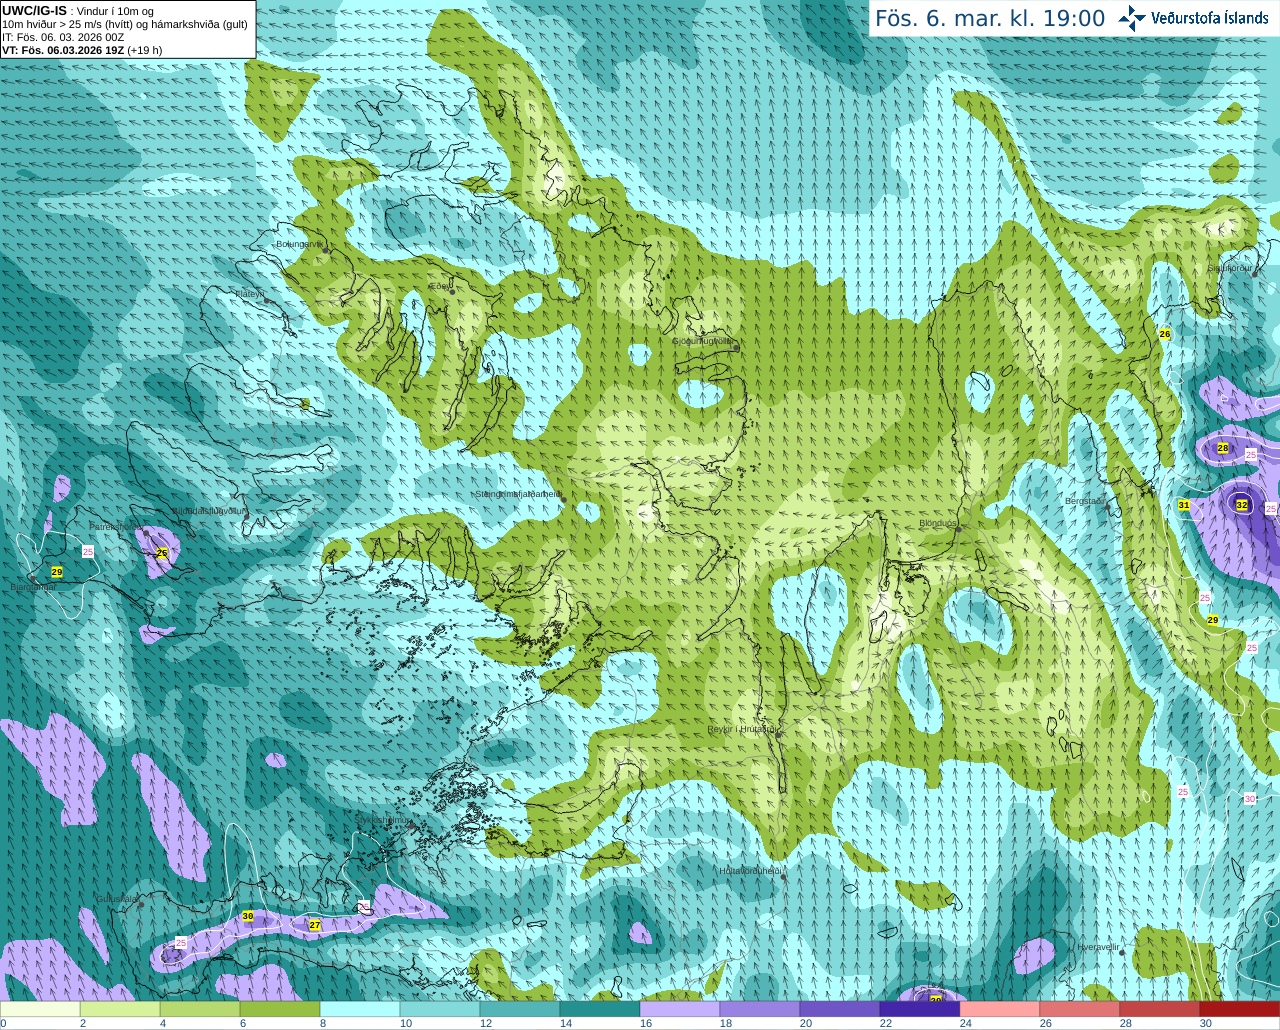The height and width of the screenshot is (1030, 1280).
Task: Click the 2–4 m/s light green legend swatch
Action: pos(120,1009)
